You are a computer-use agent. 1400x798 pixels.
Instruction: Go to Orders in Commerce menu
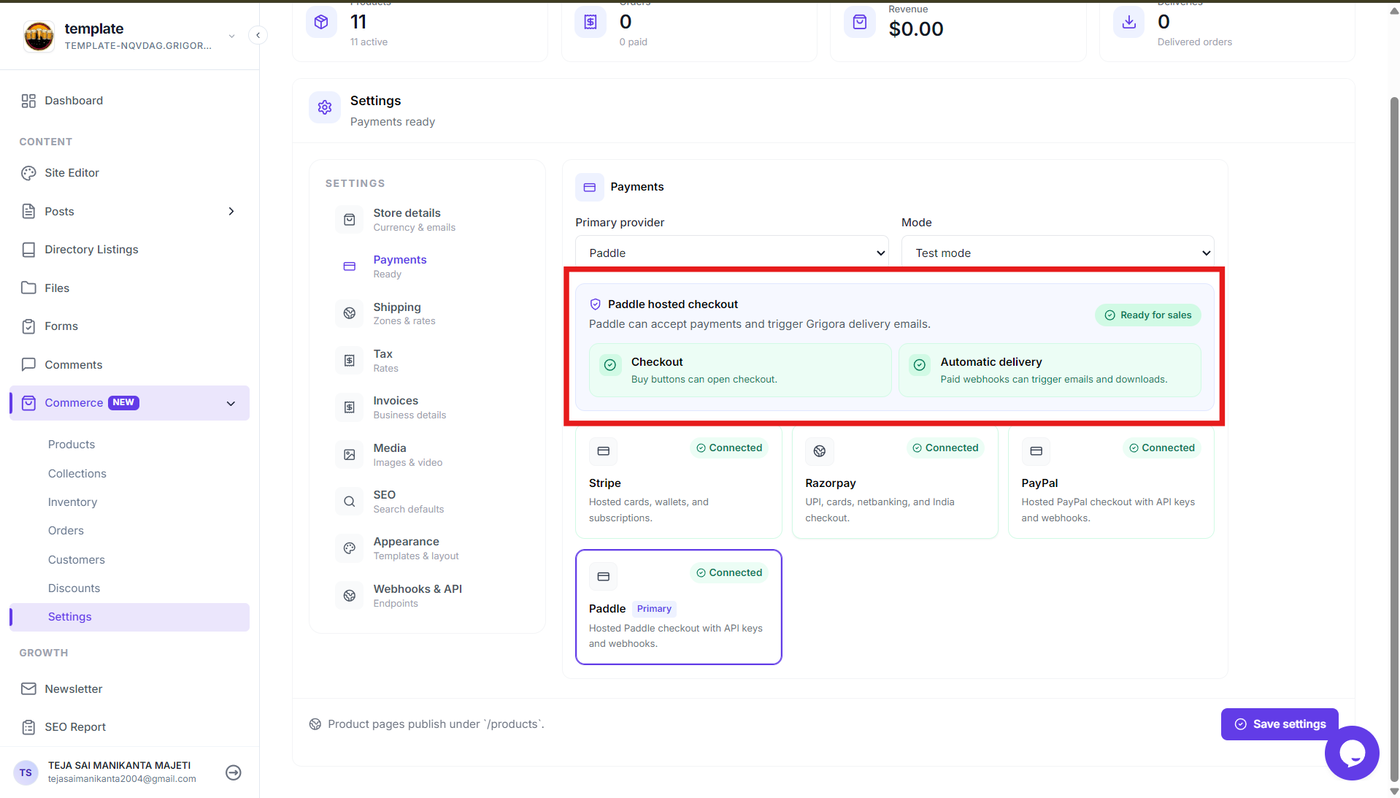(66, 530)
